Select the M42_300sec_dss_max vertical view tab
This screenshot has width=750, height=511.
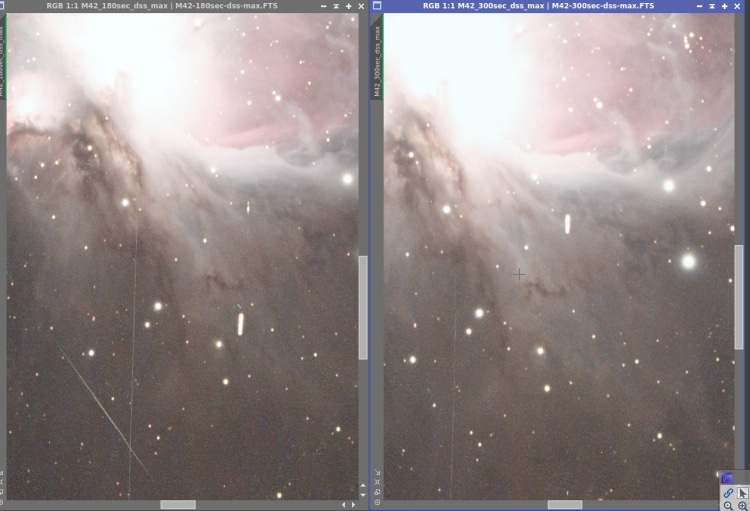[377, 59]
